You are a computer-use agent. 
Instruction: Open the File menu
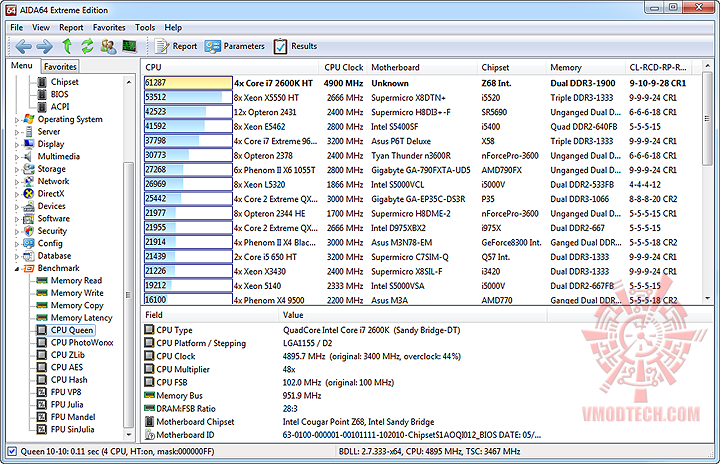17,28
